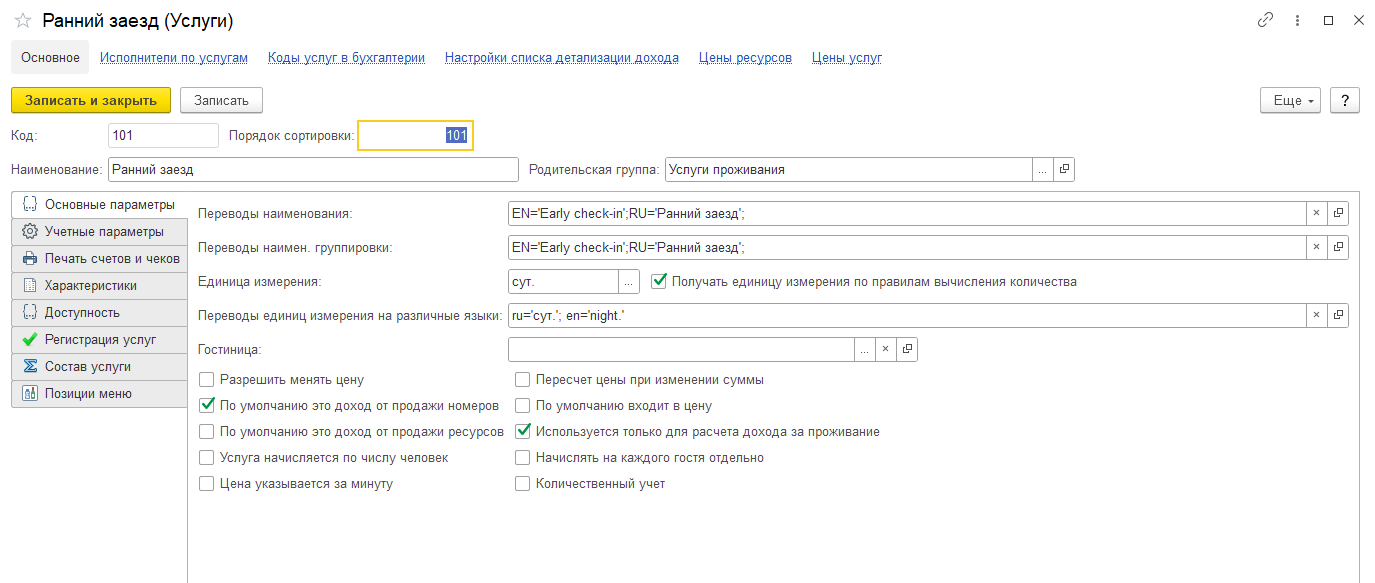Open Цены ресурсов link
The width and height of the screenshot is (1375, 583).
tap(745, 58)
